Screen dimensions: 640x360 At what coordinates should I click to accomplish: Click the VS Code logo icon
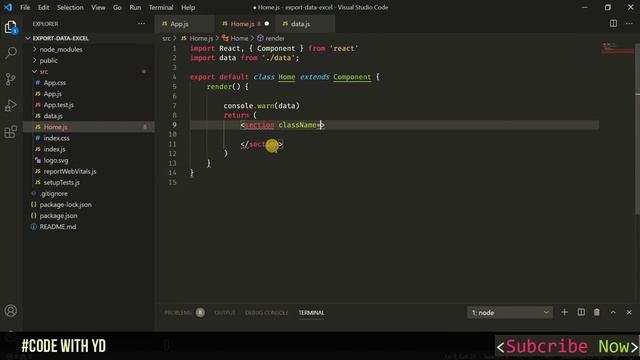pyautogui.click(x=8, y=7)
